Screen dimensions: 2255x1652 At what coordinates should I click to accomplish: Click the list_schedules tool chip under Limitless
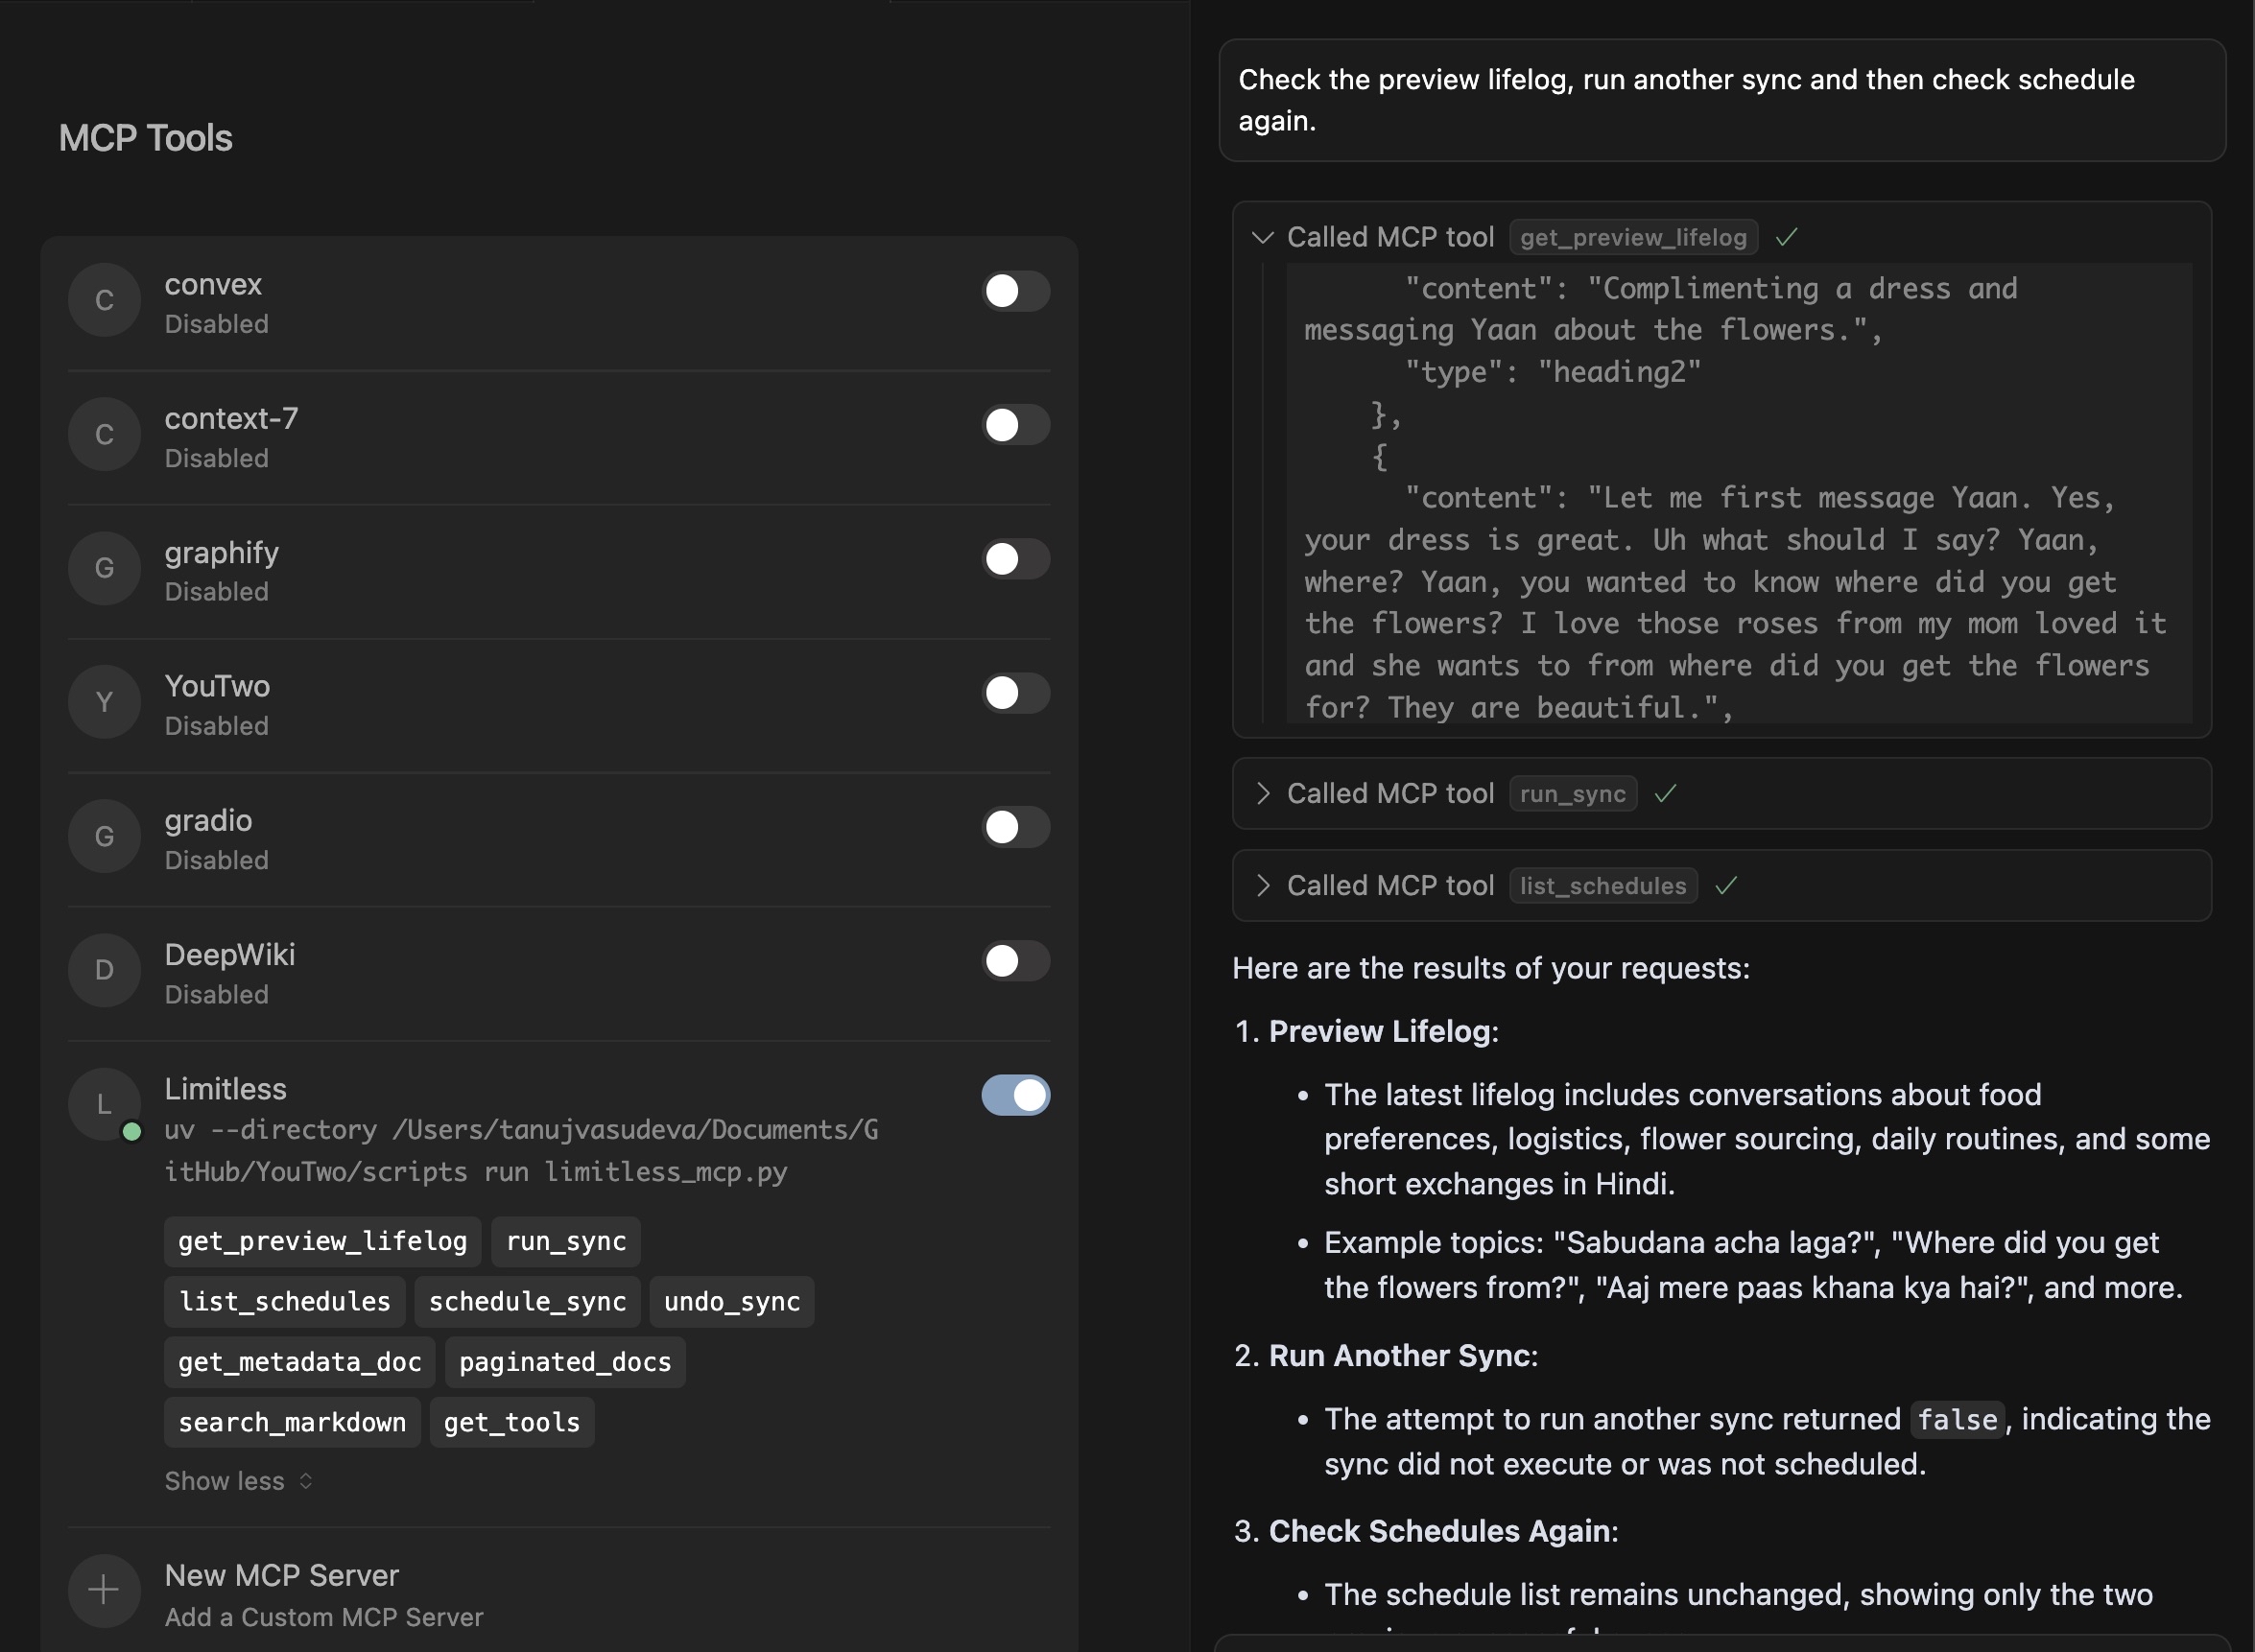[x=284, y=1301]
